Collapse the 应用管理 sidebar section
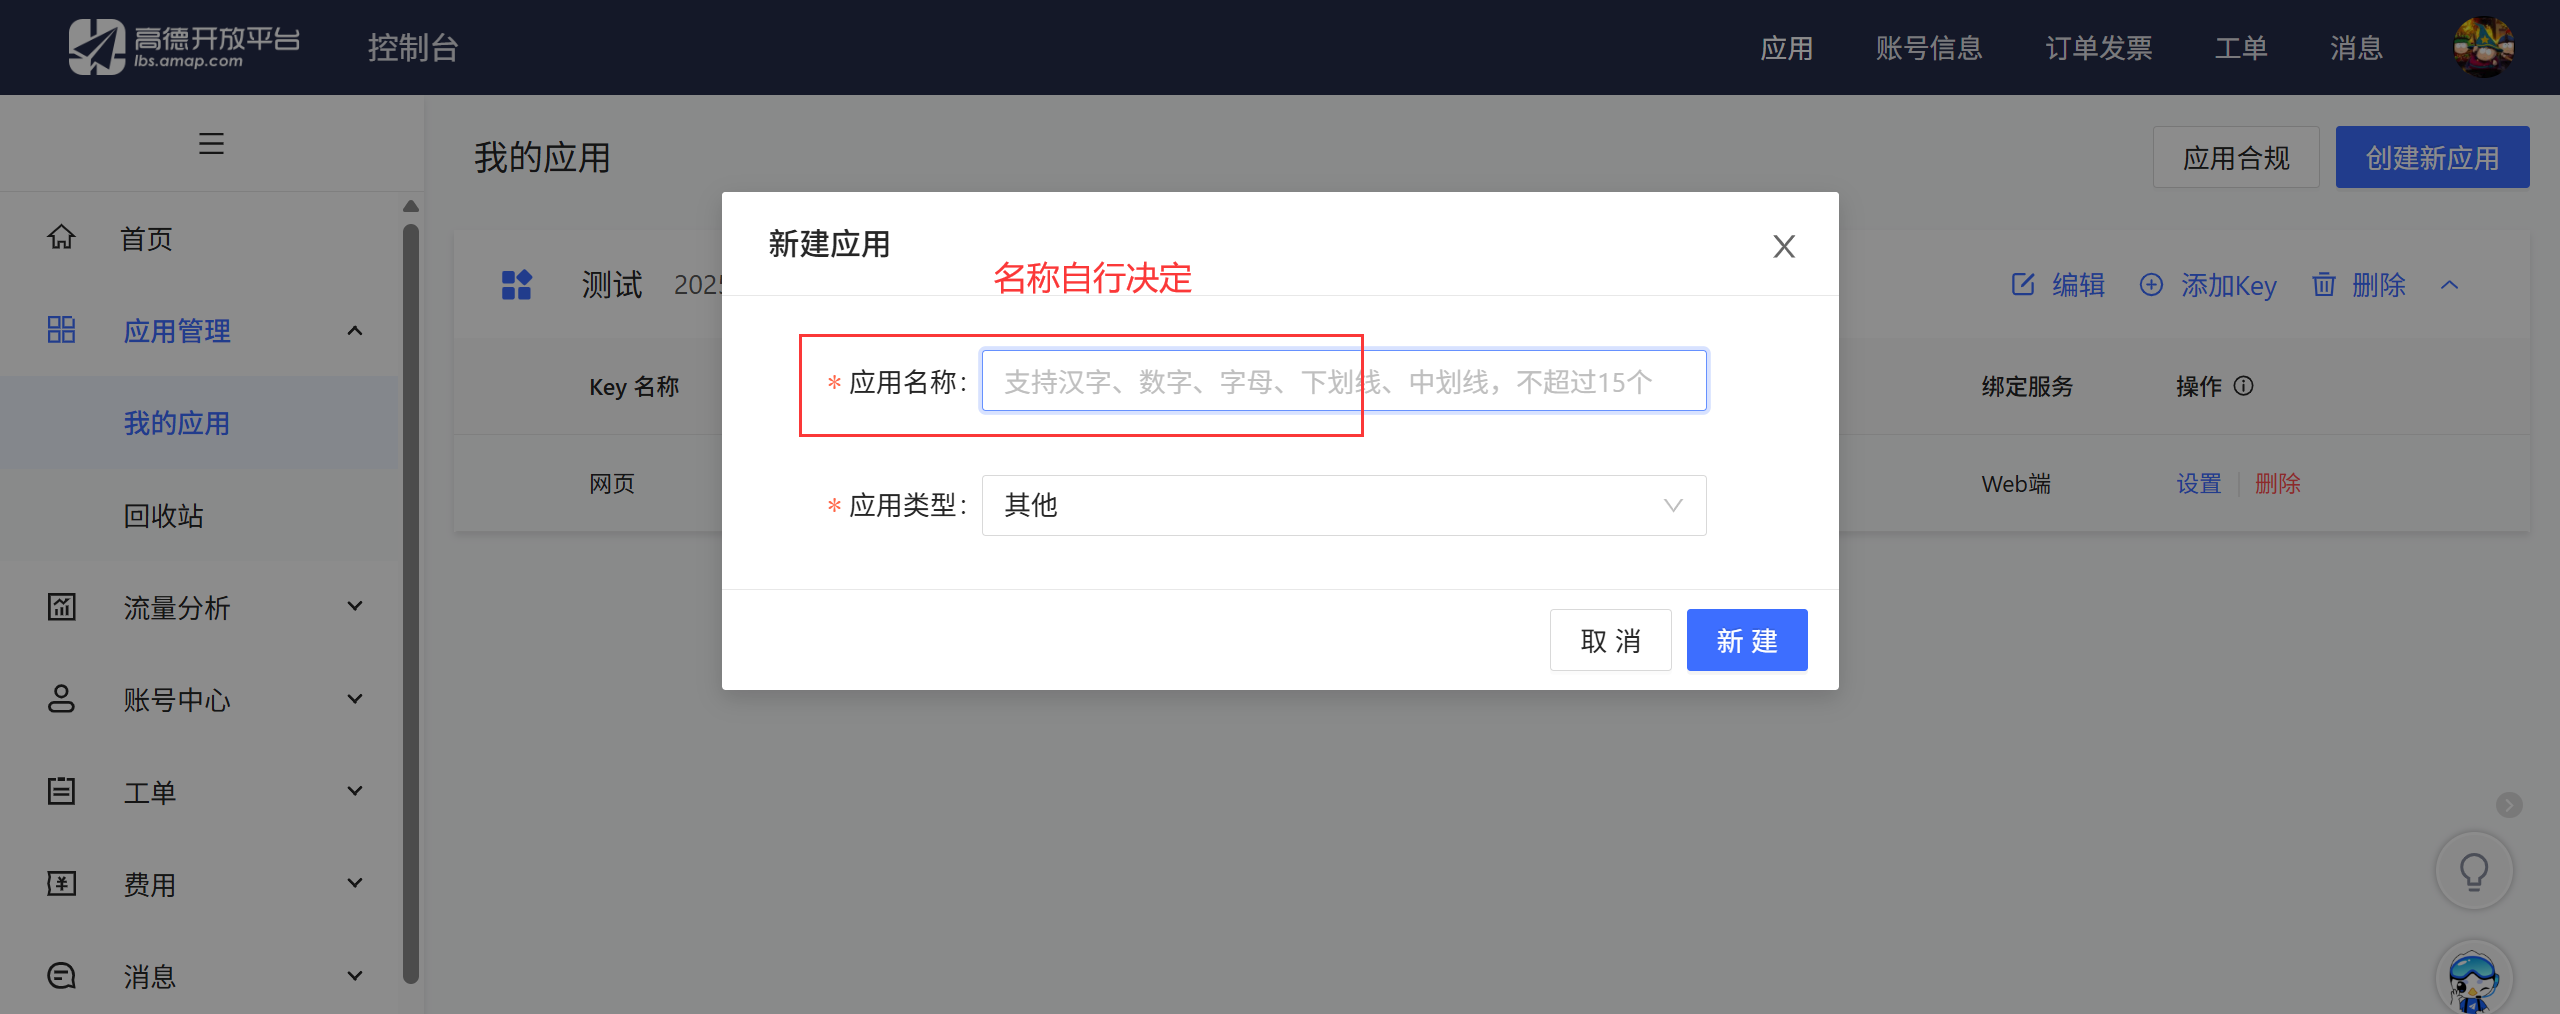This screenshot has width=2560, height=1014. tap(354, 331)
